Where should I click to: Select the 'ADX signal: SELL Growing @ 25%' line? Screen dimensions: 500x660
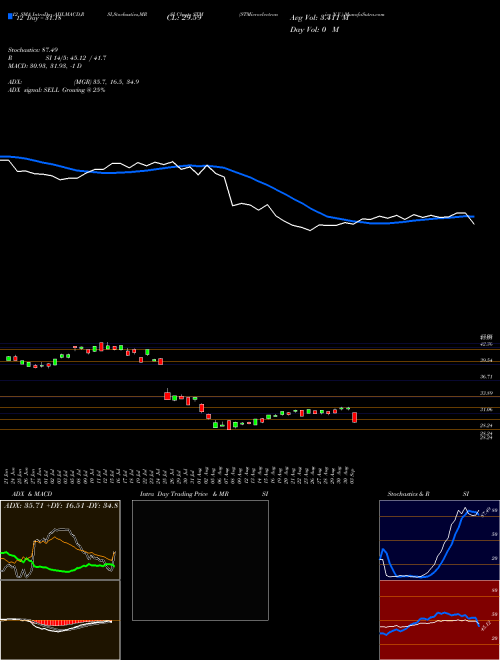tap(56, 90)
